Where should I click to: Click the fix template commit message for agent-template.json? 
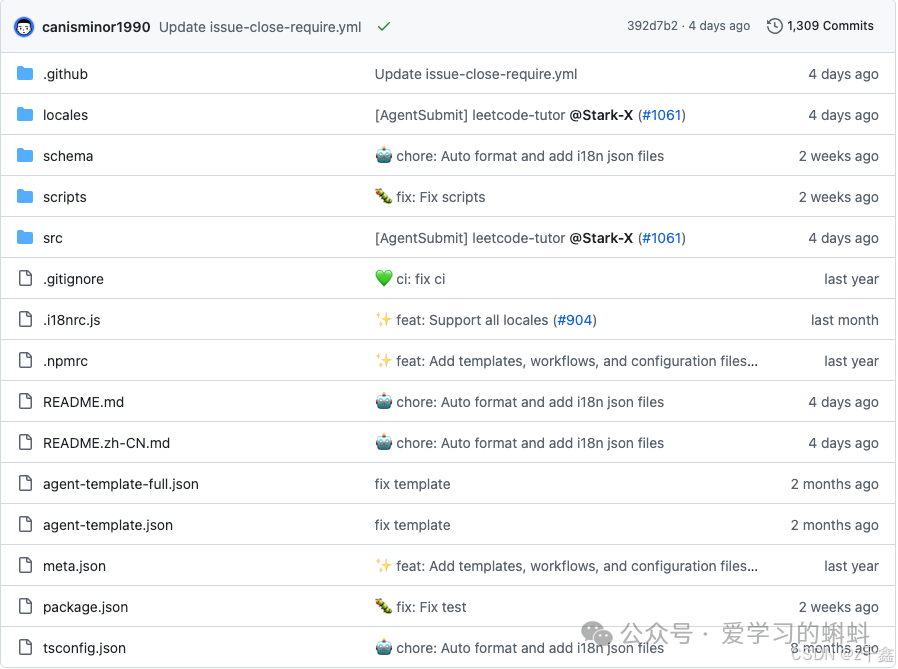(x=412, y=524)
